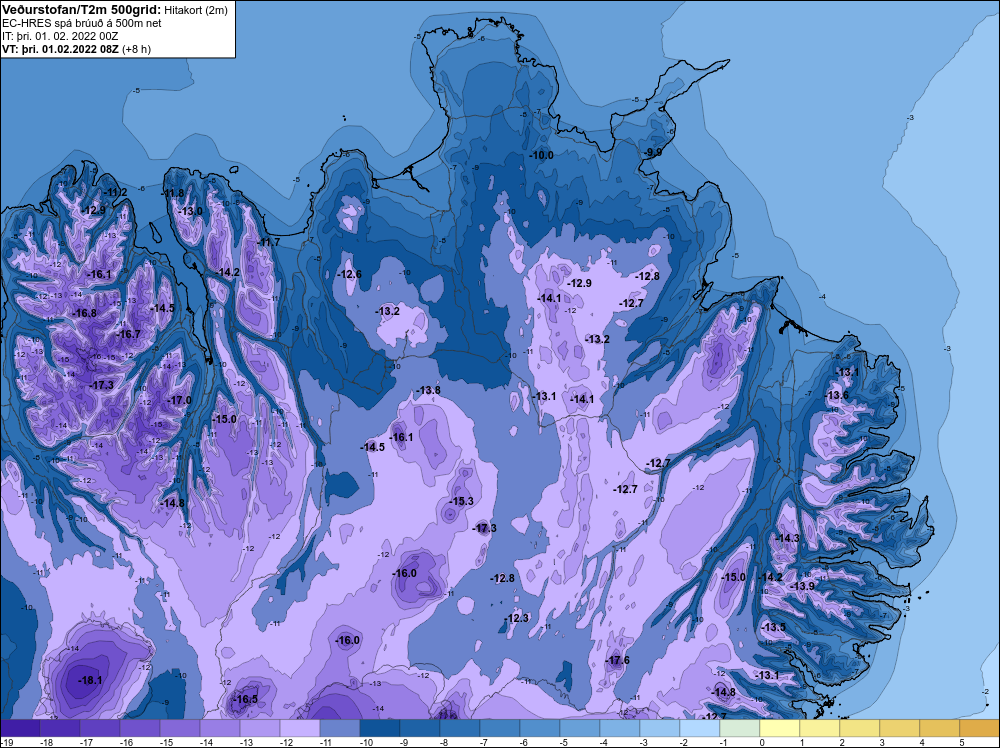Click the -11.7 temperature label
1000x748 pixels.
pos(268,242)
